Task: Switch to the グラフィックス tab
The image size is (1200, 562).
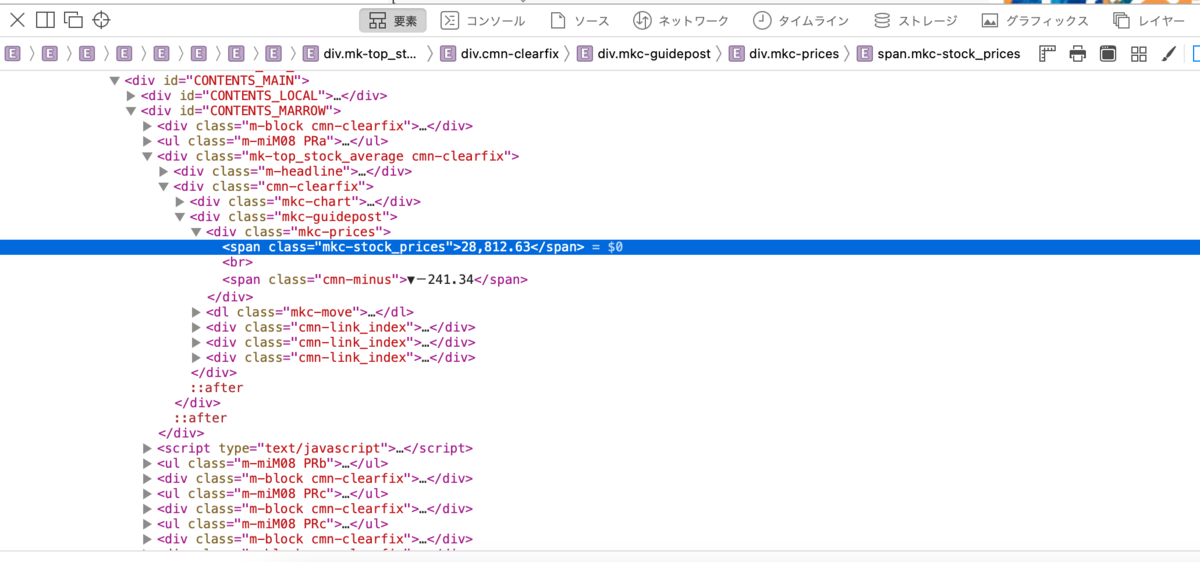Action: pyautogui.click(x=1035, y=20)
